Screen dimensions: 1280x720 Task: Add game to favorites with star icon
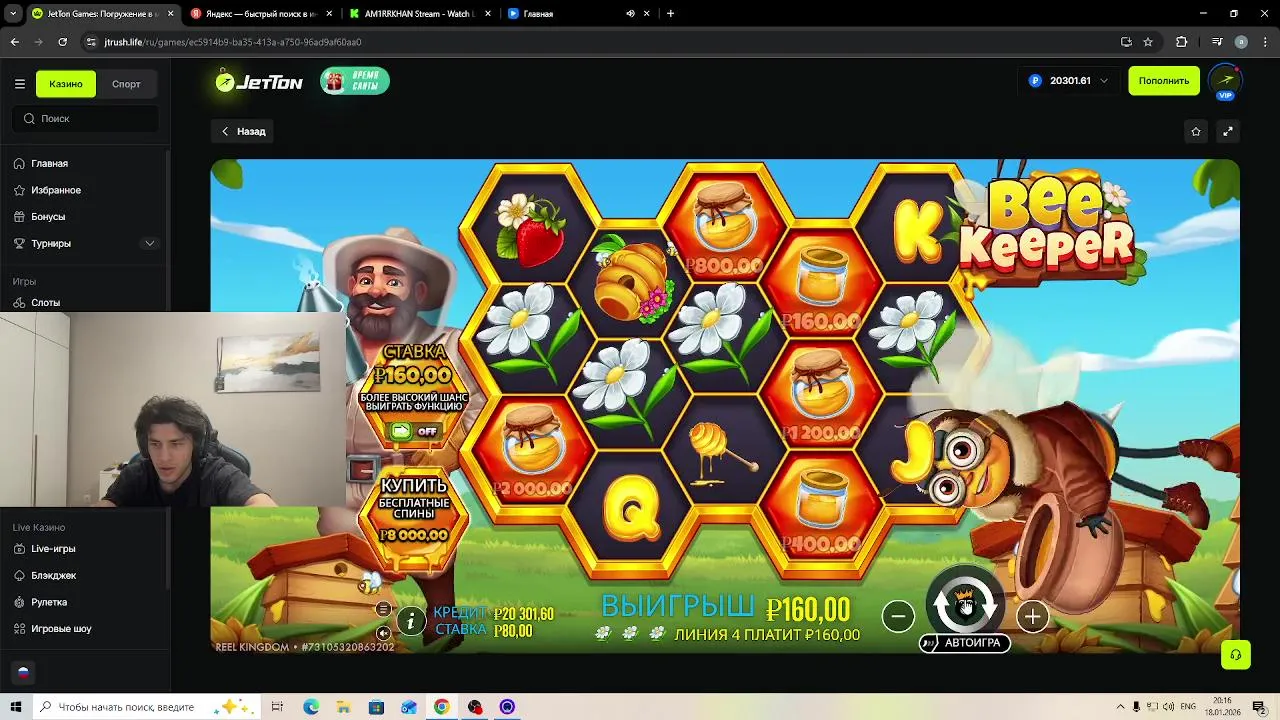tap(1196, 131)
